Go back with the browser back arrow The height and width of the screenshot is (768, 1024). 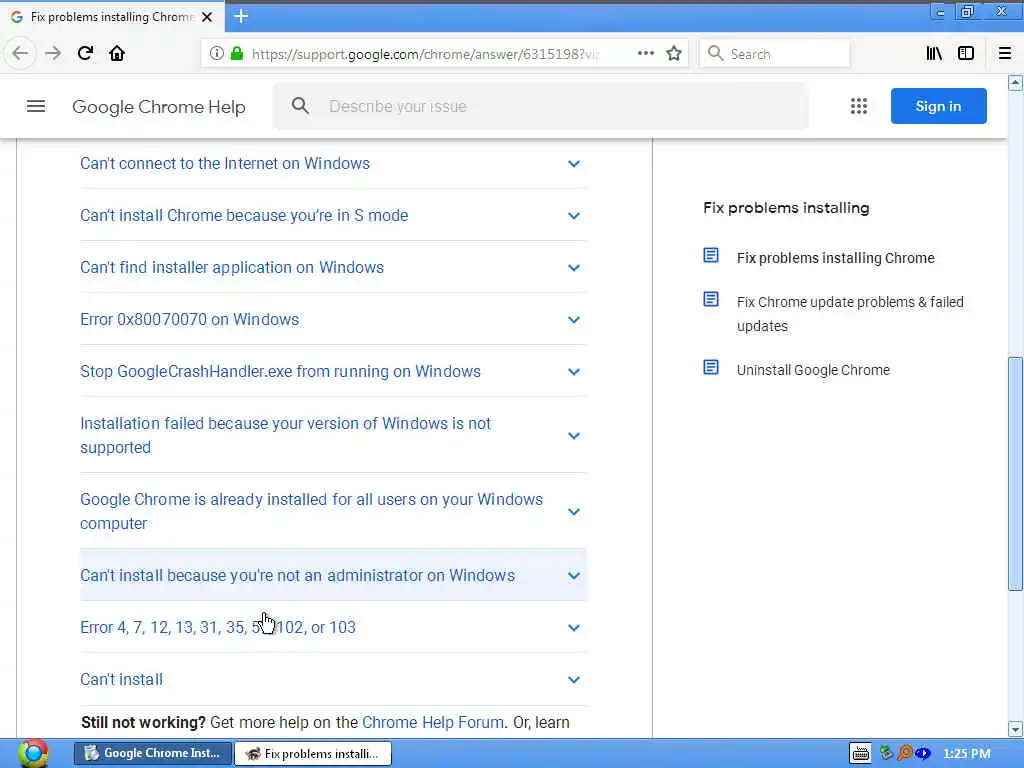click(20, 53)
